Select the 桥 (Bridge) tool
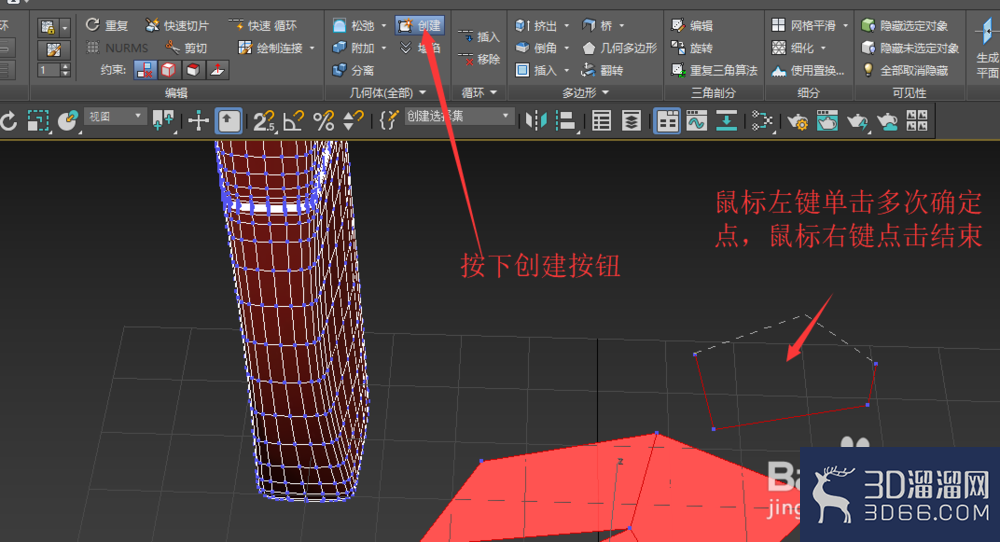The height and width of the screenshot is (542, 1000). point(597,26)
